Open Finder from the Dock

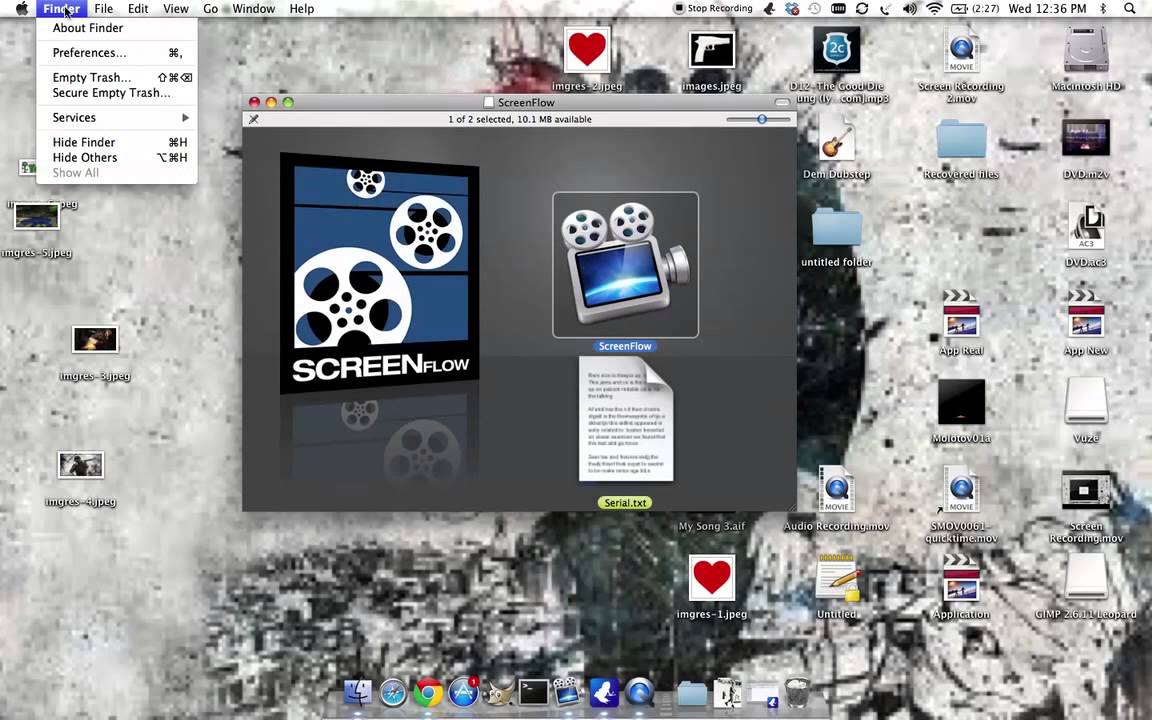[x=358, y=692]
